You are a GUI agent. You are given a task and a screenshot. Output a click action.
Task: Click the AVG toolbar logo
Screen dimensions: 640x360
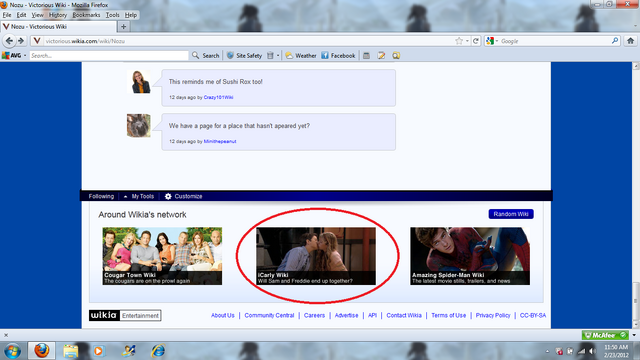pos(11,56)
